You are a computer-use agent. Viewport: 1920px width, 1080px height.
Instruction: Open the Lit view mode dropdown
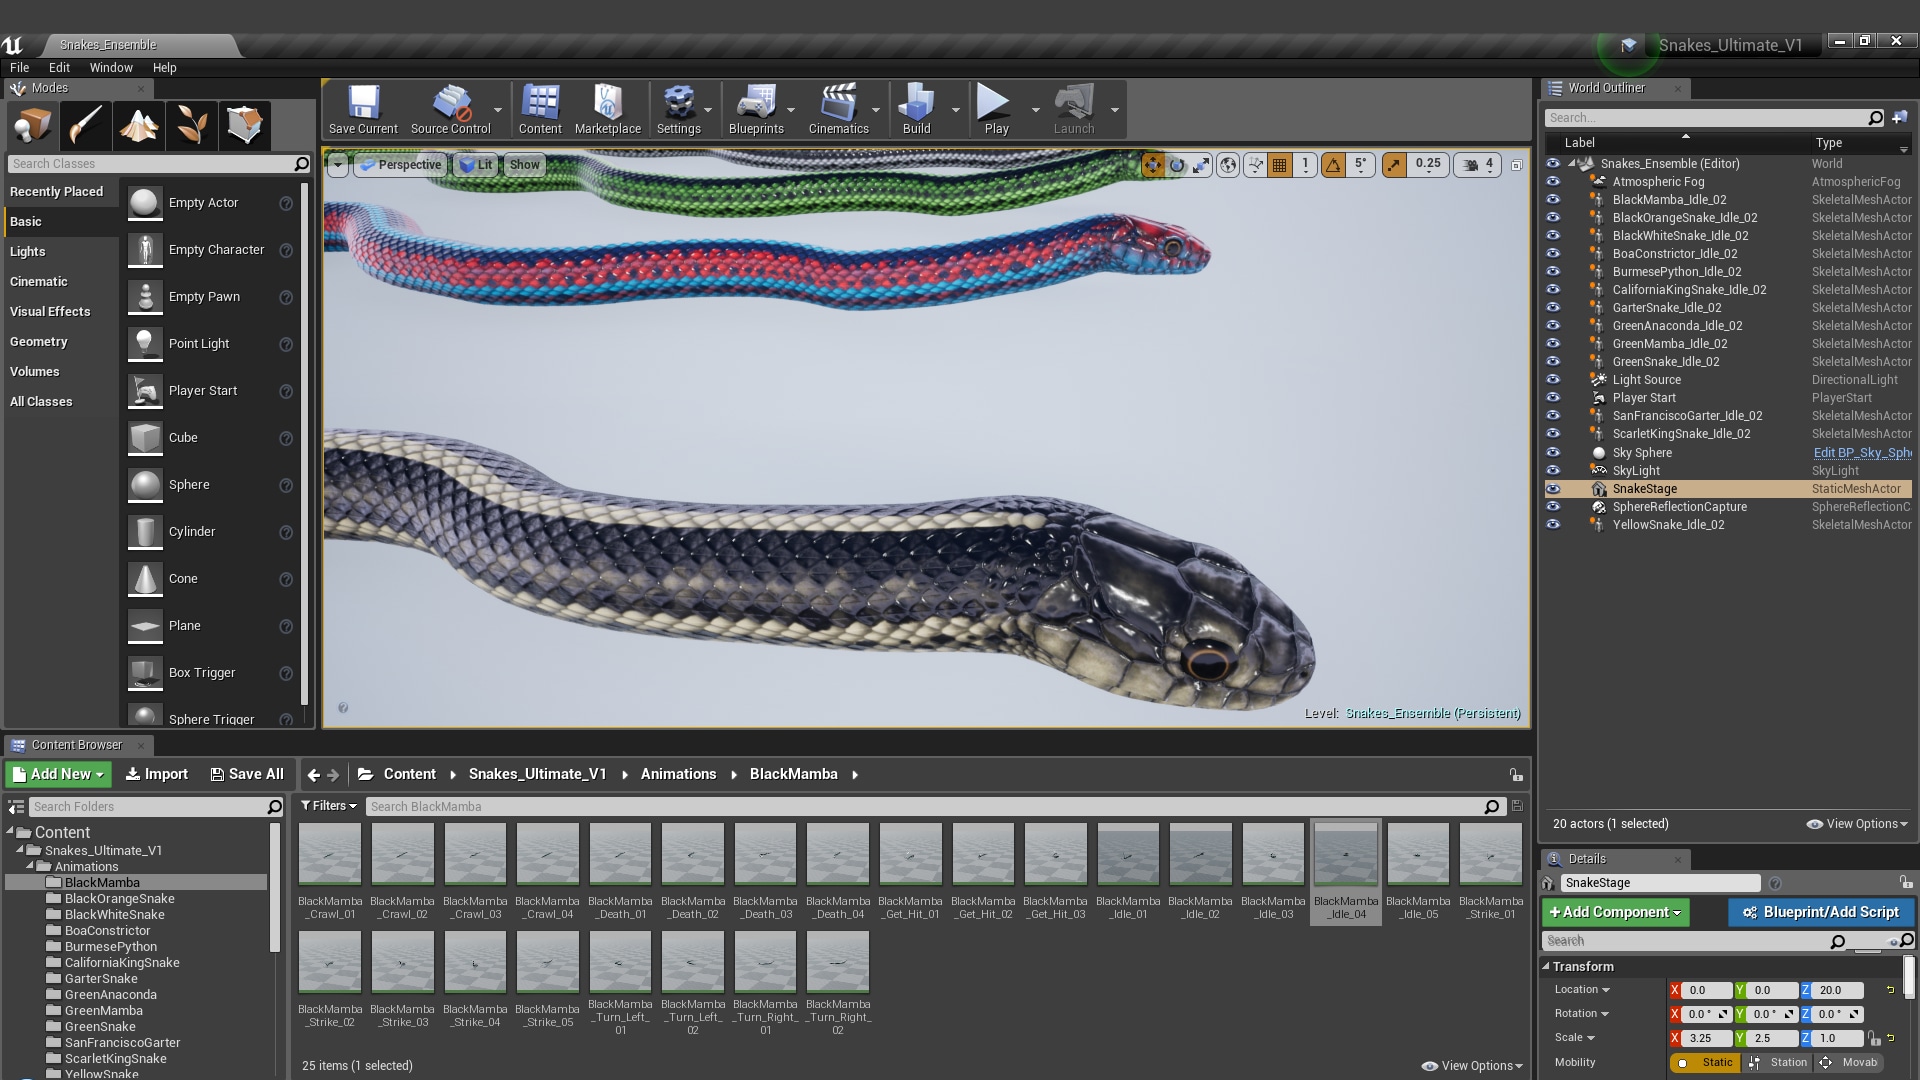(475, 164)
